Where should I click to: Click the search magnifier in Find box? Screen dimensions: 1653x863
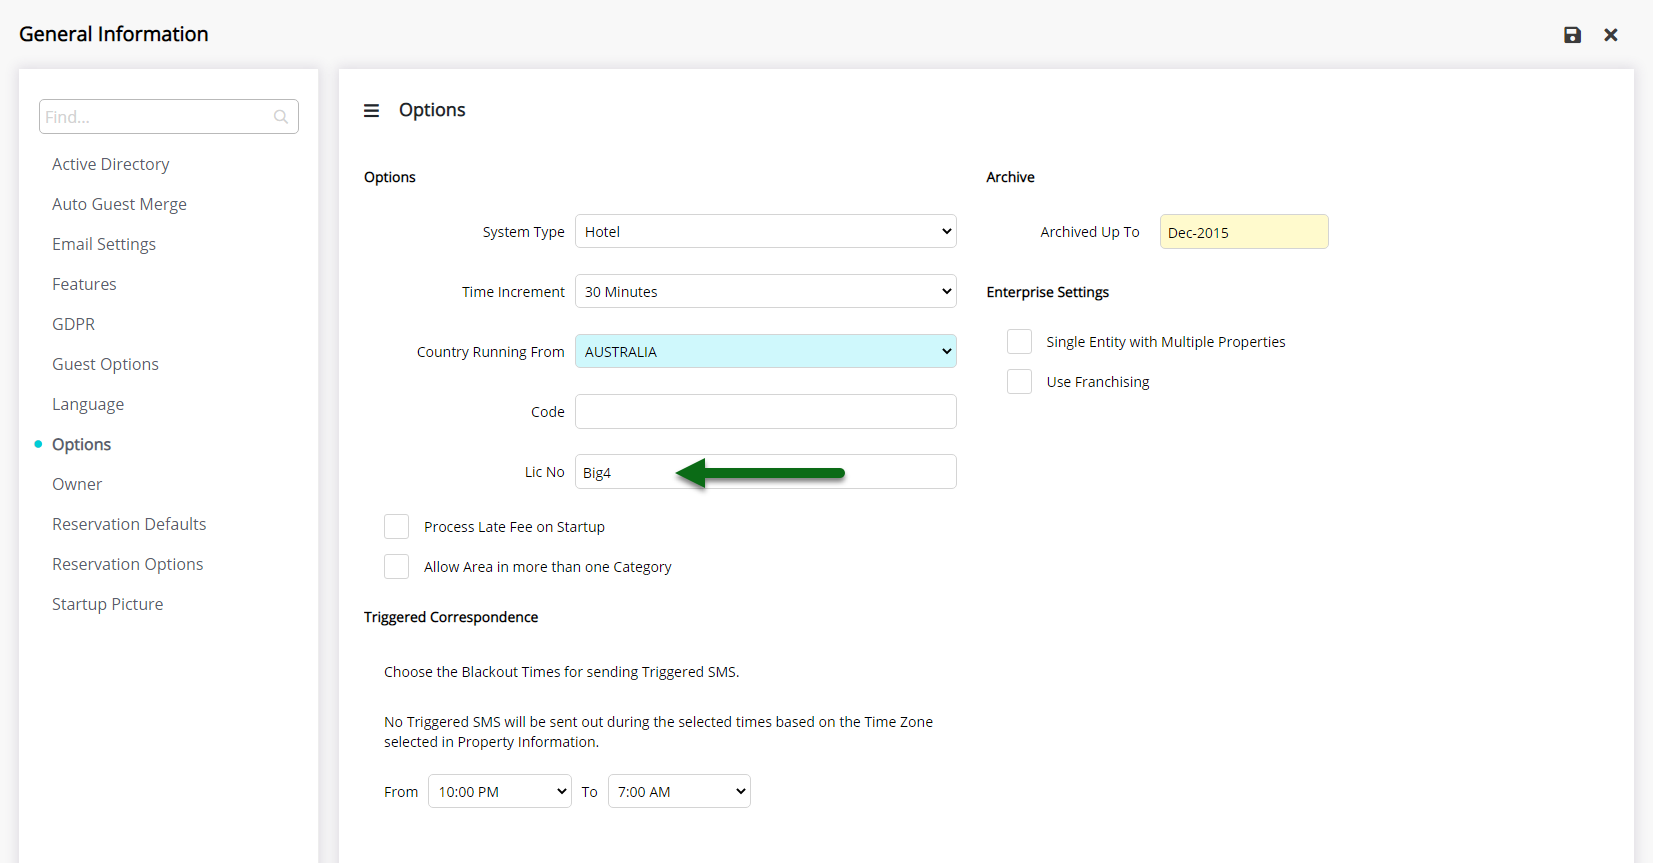[x=281, y=117]
